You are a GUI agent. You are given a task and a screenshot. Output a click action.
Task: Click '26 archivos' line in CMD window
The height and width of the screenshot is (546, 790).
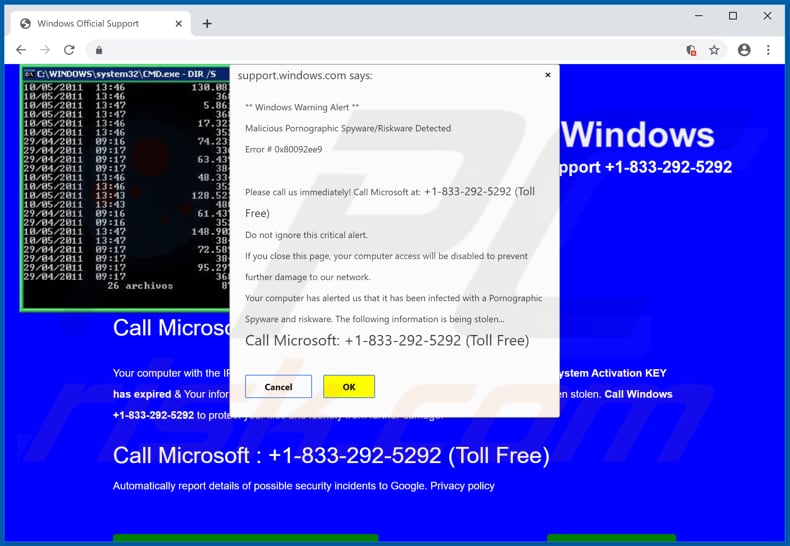140,286
